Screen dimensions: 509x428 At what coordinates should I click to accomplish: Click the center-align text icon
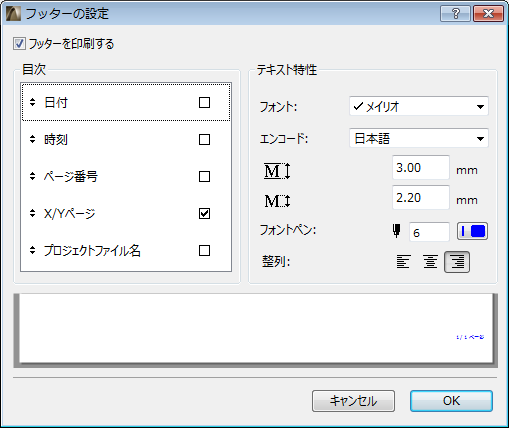pos(430,262)
